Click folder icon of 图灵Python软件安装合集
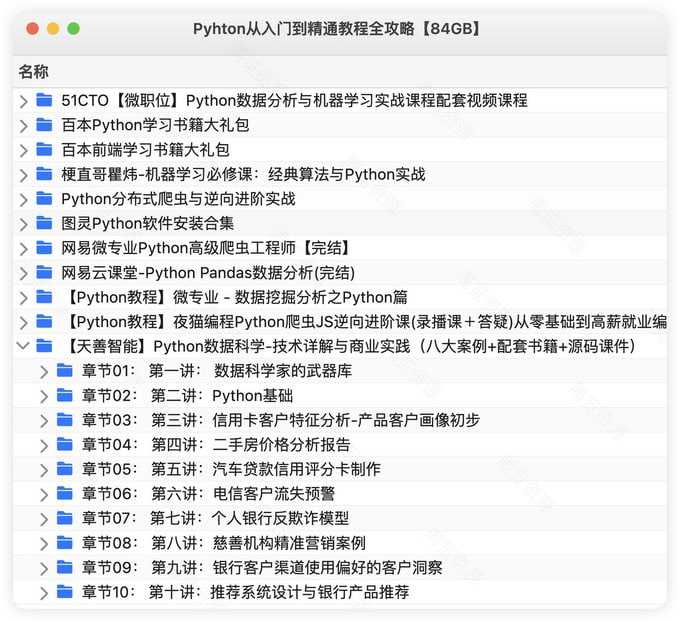 (44, 223)
